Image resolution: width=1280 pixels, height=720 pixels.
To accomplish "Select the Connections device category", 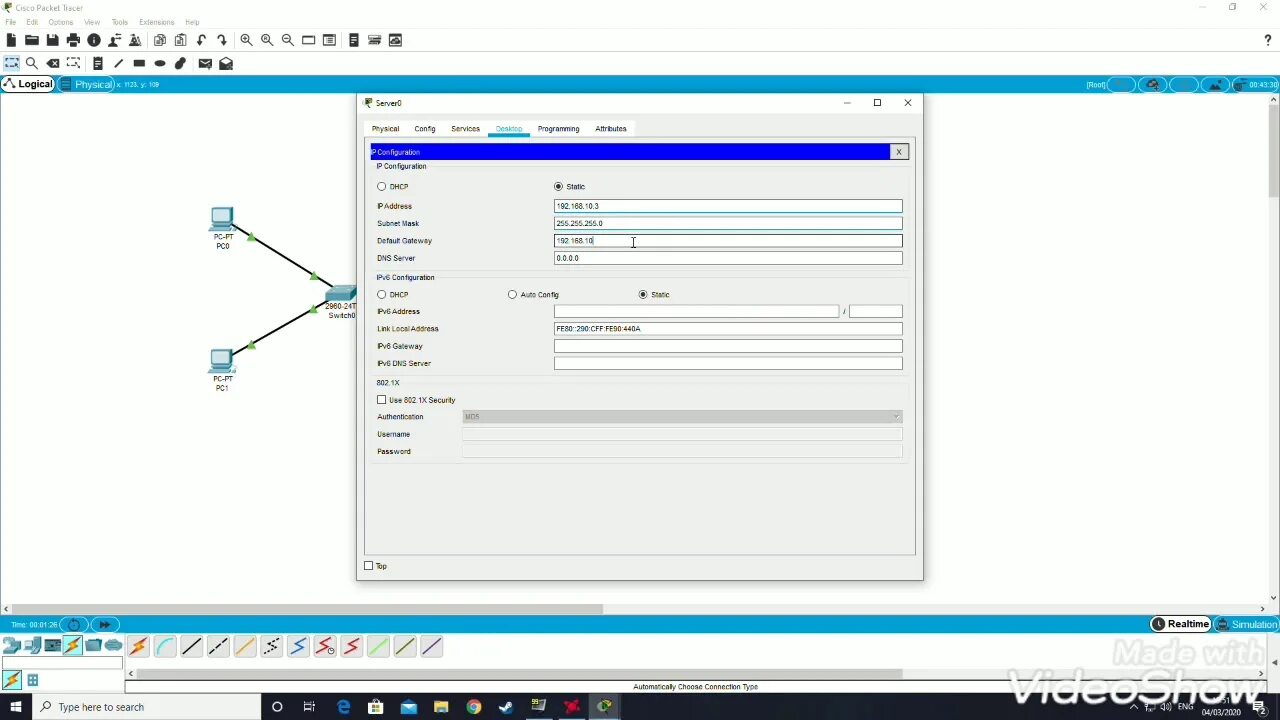I will point(73,646).
